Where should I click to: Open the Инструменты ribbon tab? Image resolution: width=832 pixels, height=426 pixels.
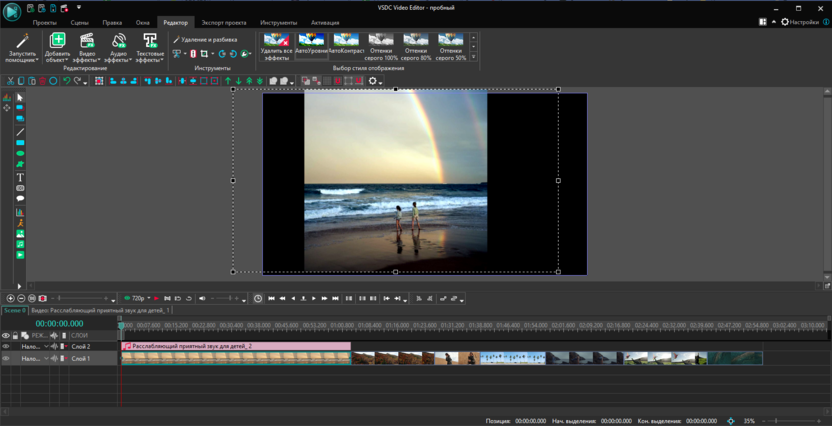[278, 22]
